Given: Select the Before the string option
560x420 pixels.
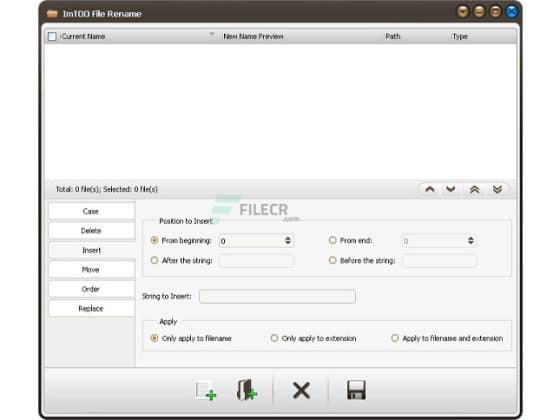Looking at the screenshot, I should tap(332, 260).
